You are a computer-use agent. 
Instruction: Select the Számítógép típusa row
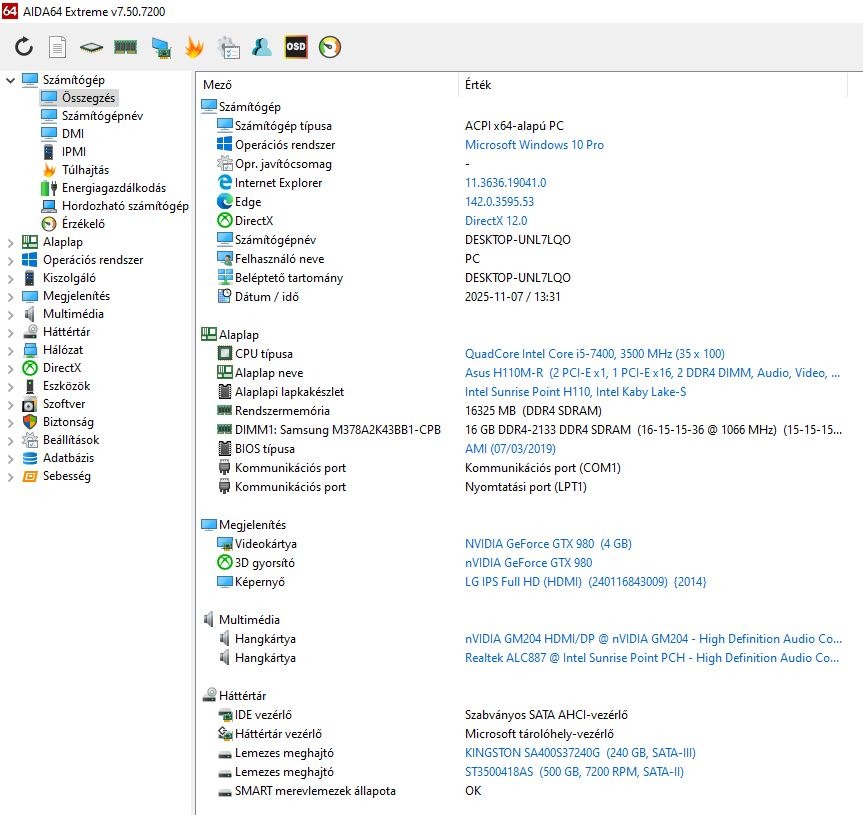coord(523,126)
